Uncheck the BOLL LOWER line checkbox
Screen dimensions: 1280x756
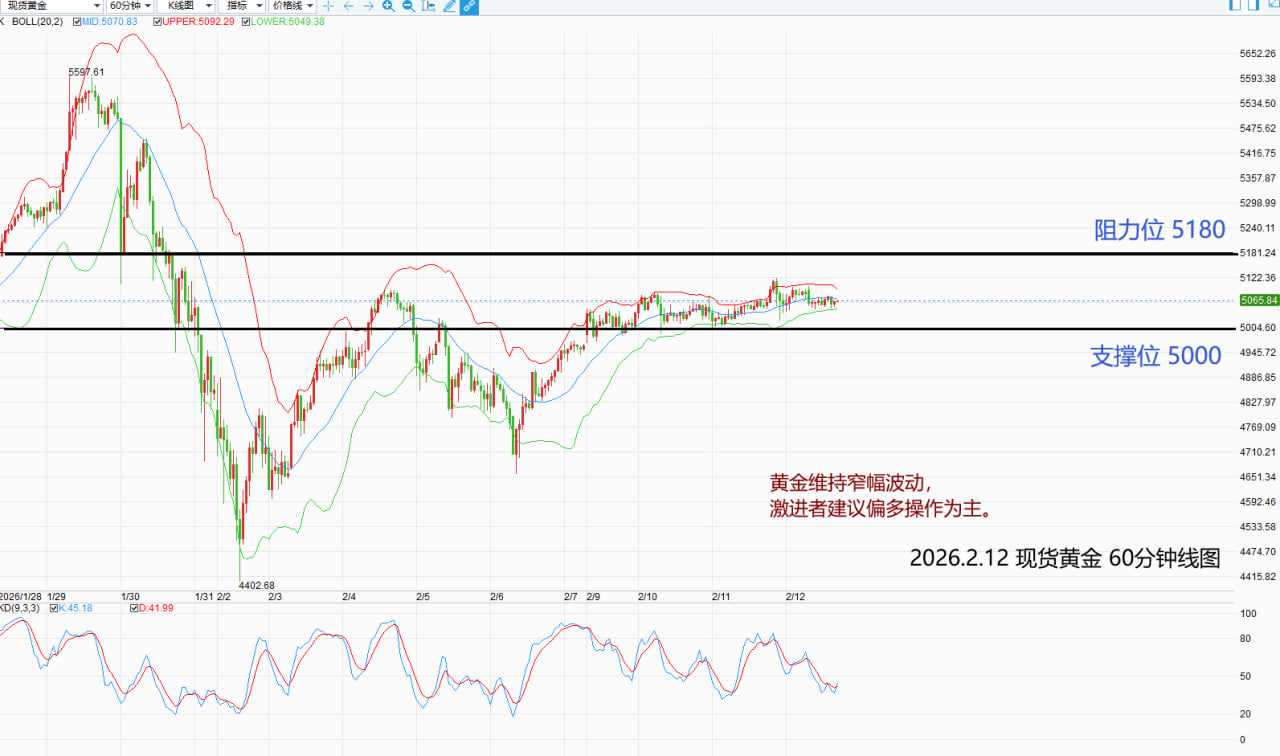pos(246,21)
